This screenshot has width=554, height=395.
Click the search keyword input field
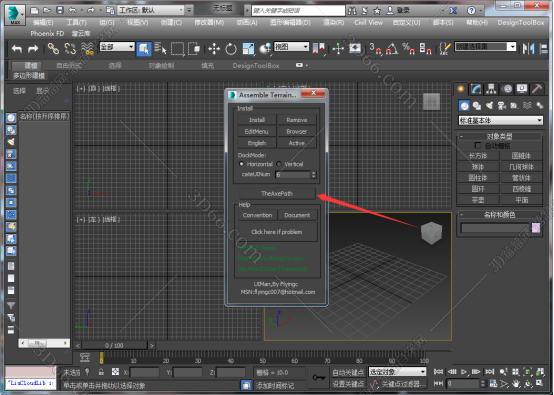(298, 11)
